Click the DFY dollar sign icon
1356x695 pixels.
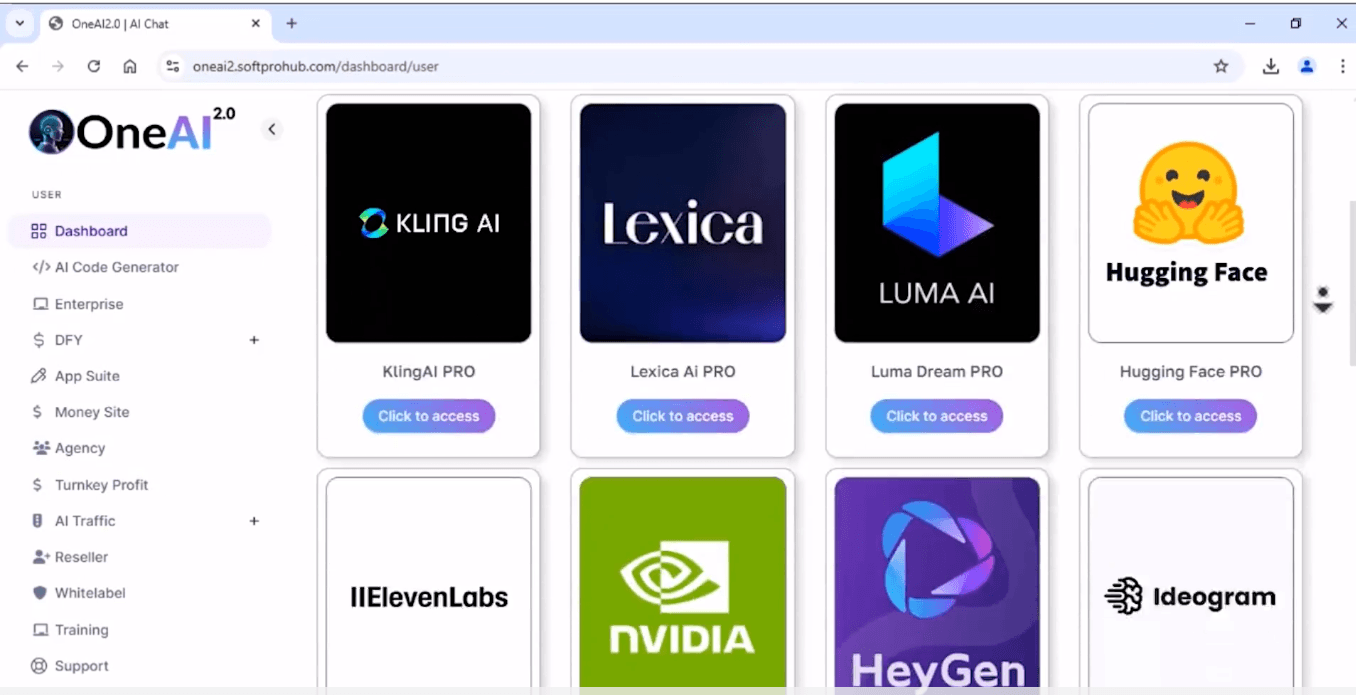(38, 340)
